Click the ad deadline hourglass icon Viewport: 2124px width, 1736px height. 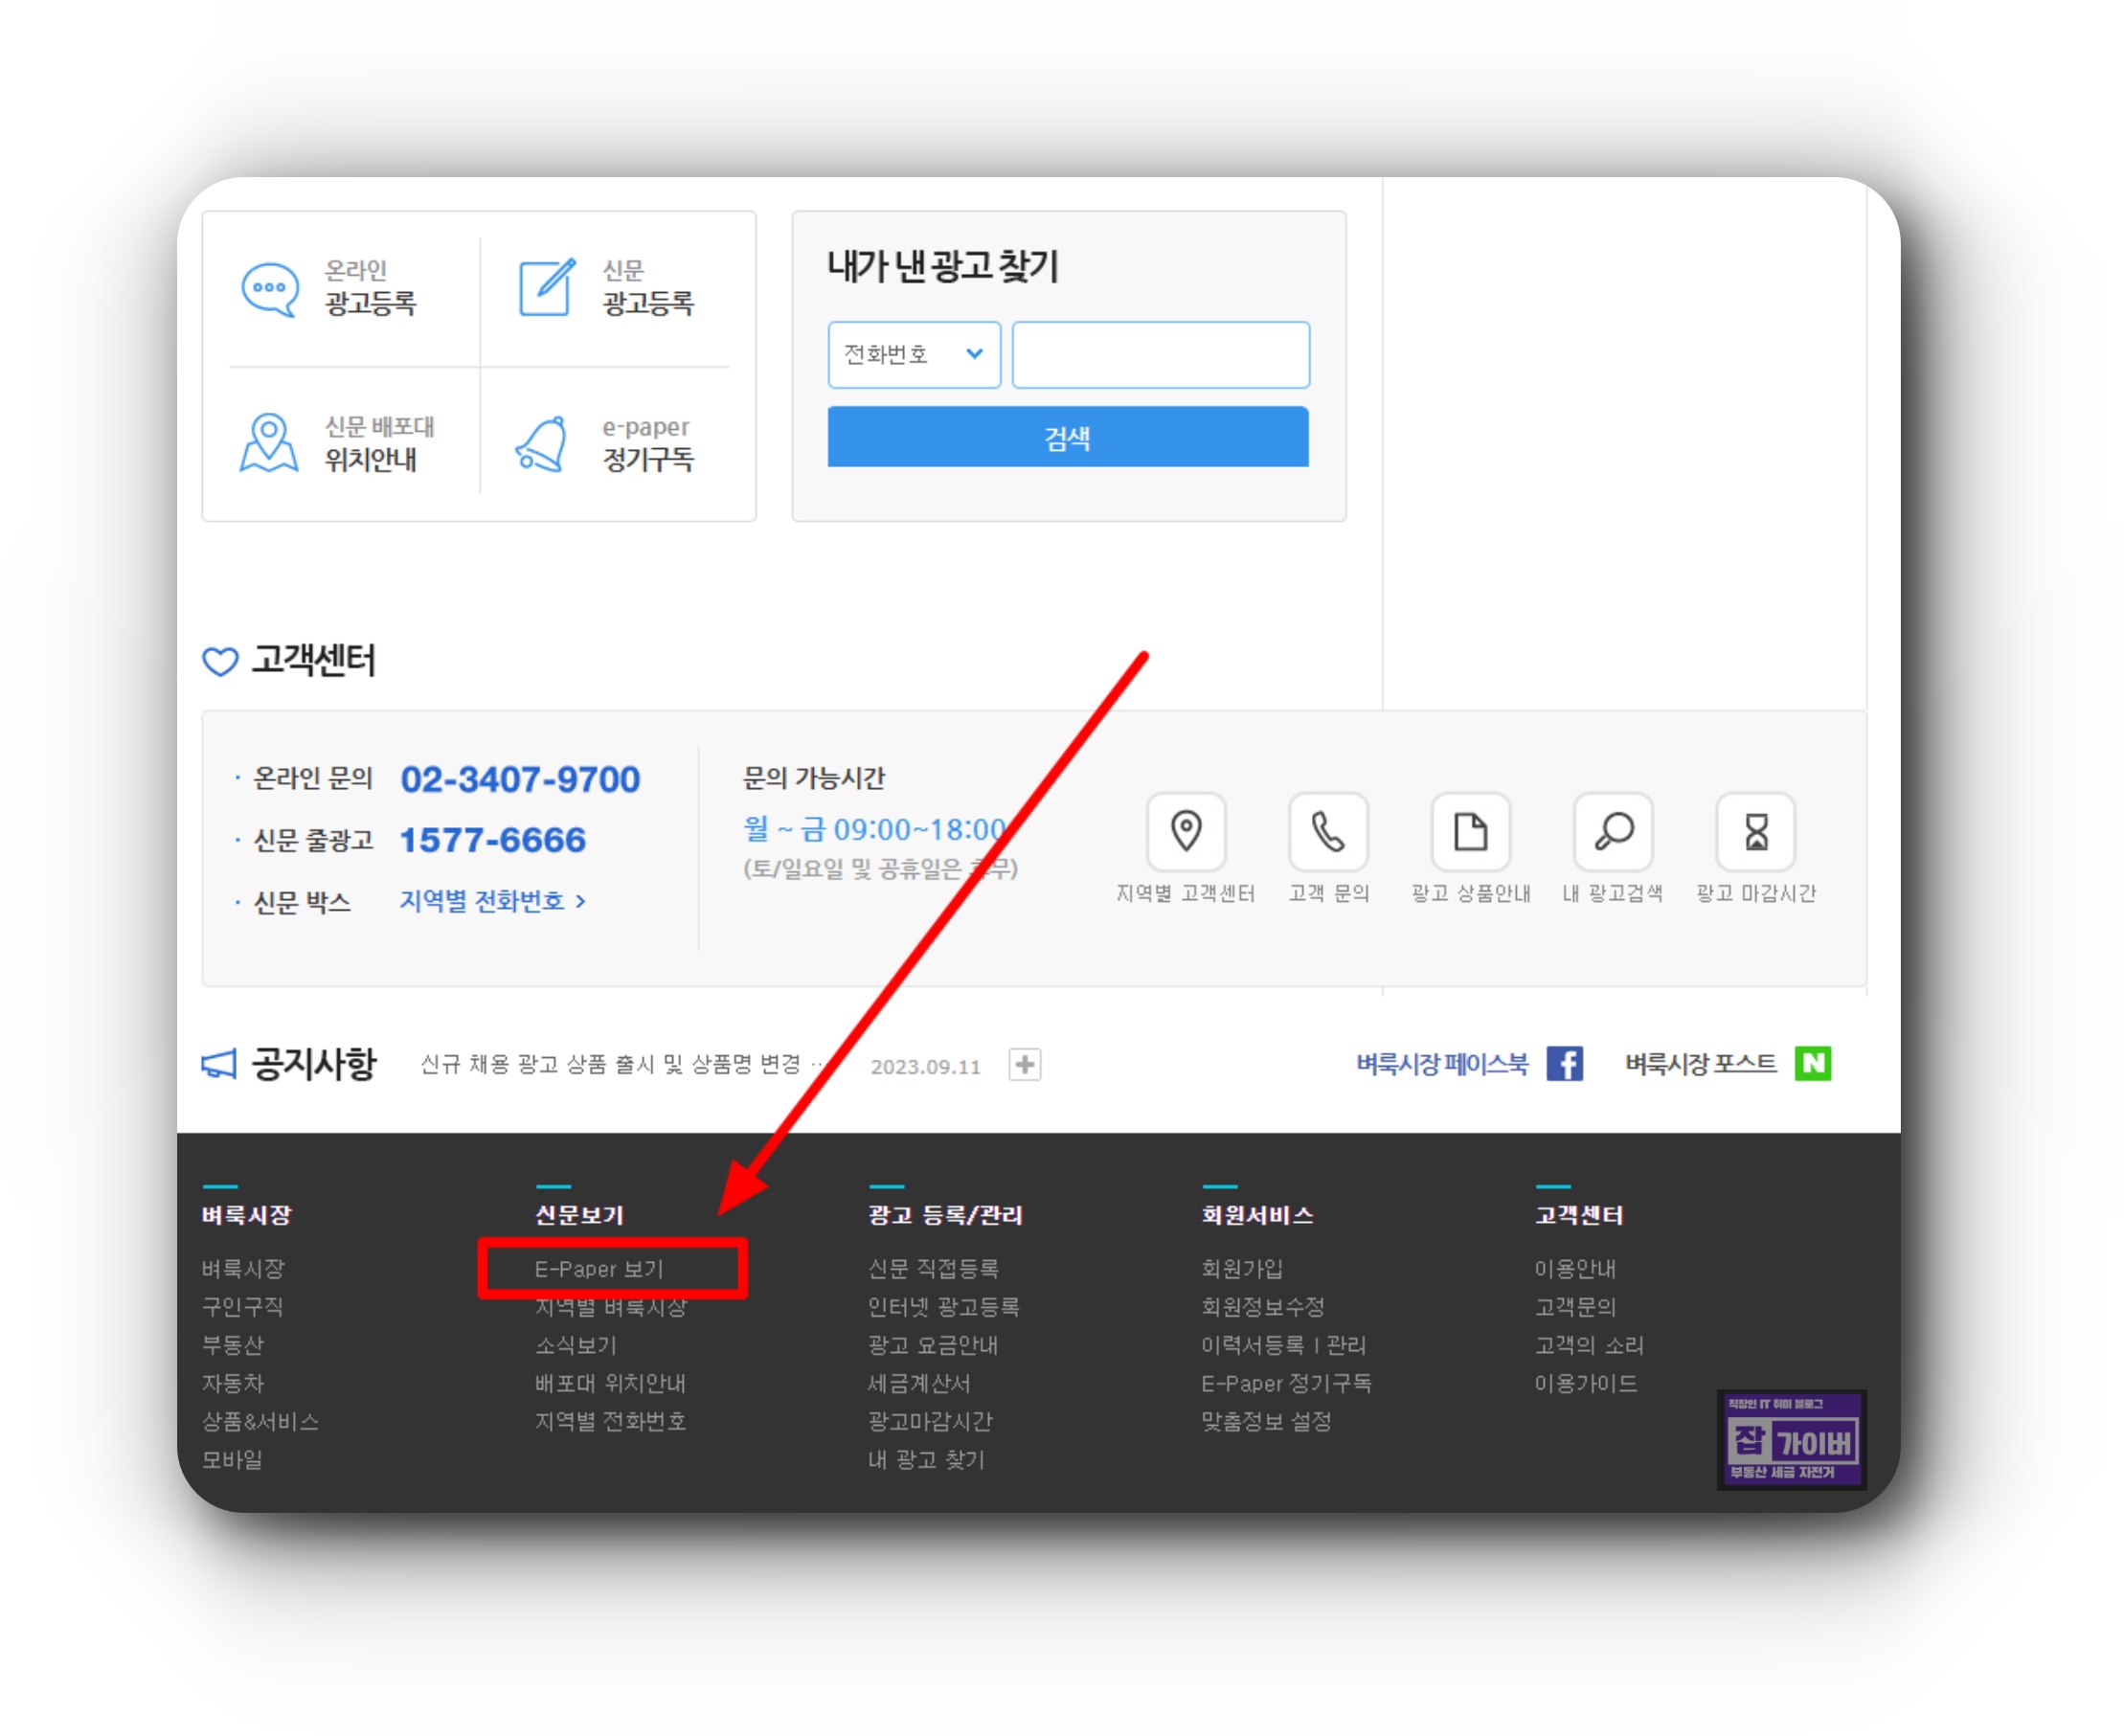pos(1756,832)
